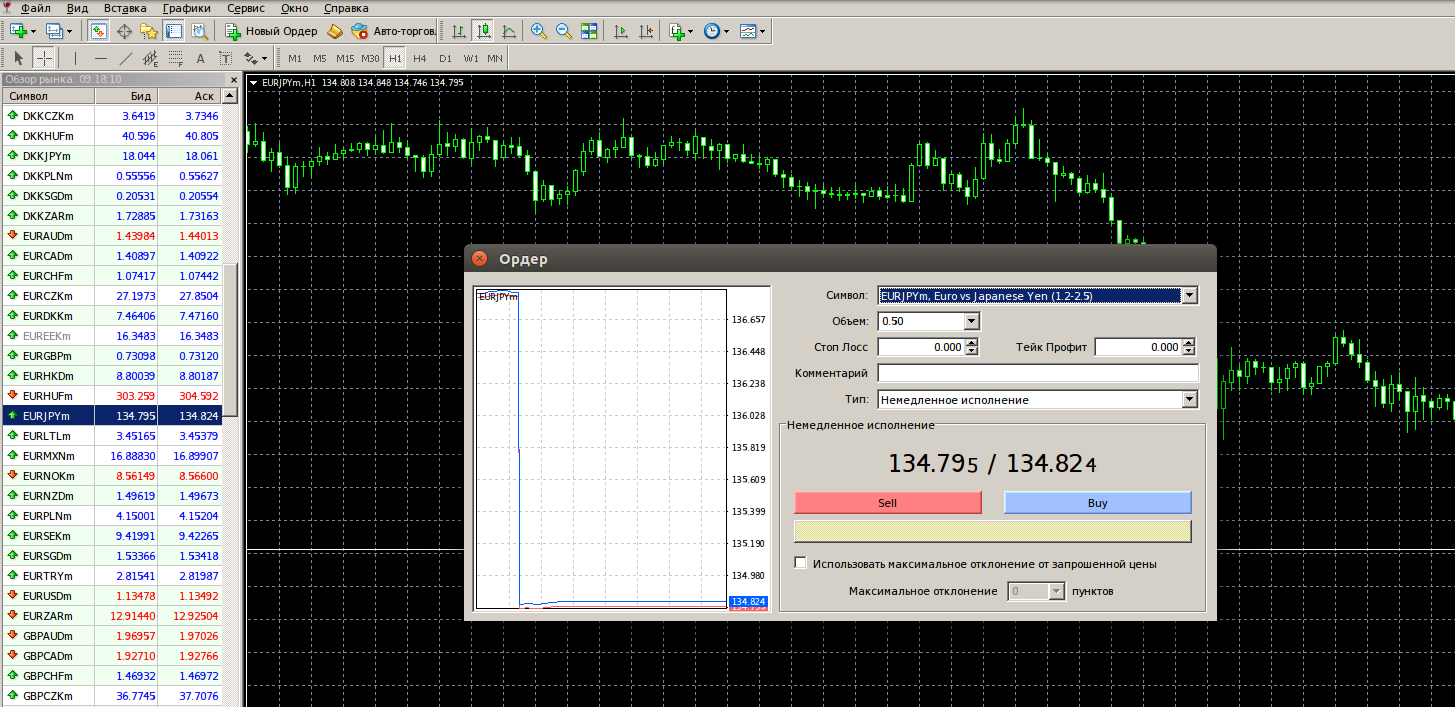Viewport: 1455px width, 707px height.
Task: Select the Fibonacci retracement tool
Action: click(x=175, y=58)
